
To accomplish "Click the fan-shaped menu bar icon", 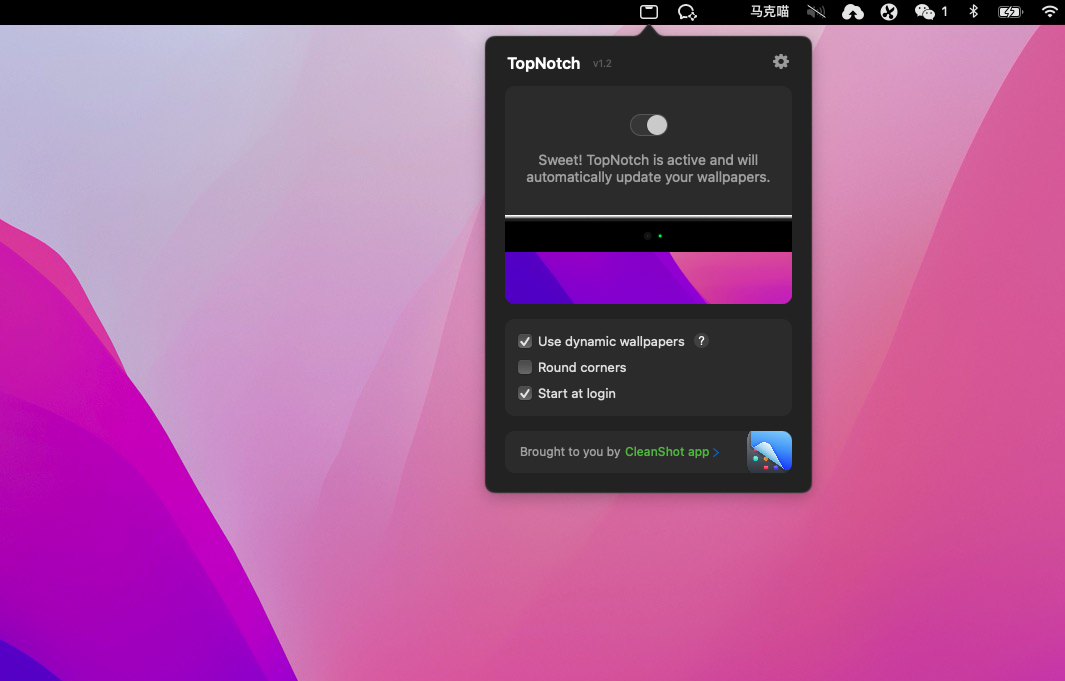I will (x=888, y=12).
